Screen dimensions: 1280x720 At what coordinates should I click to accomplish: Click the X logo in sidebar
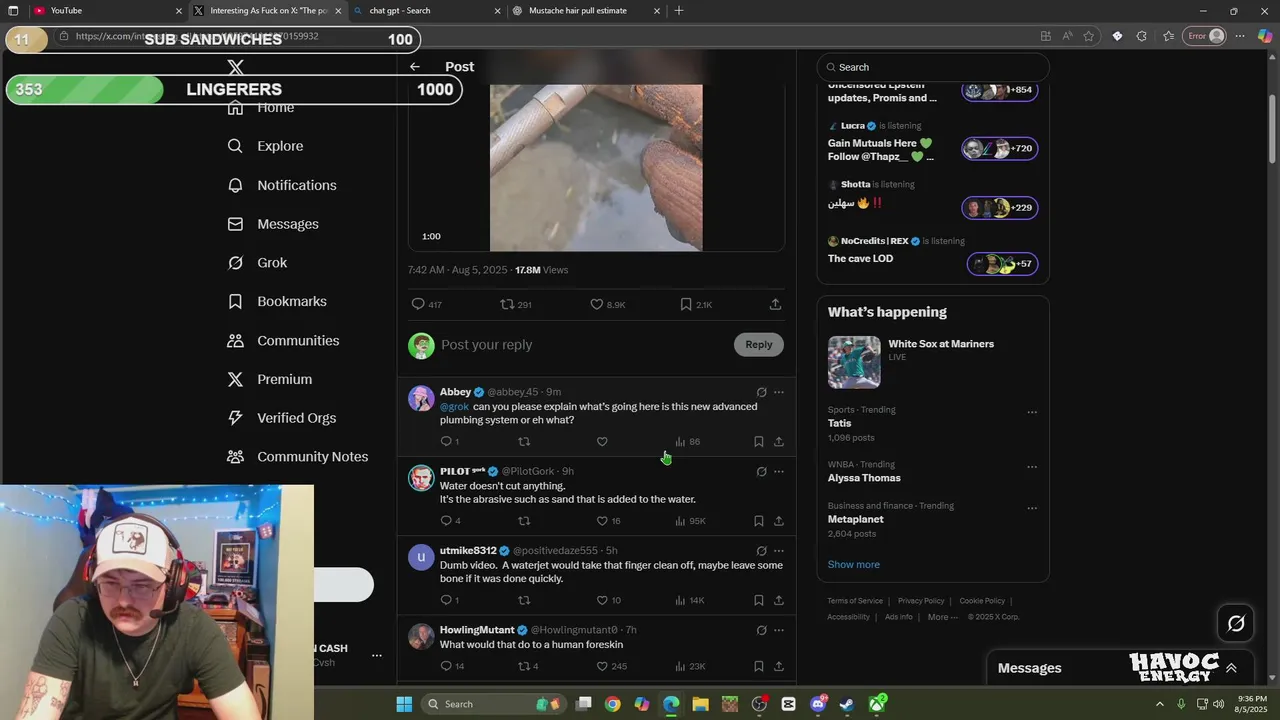[235, 67]
